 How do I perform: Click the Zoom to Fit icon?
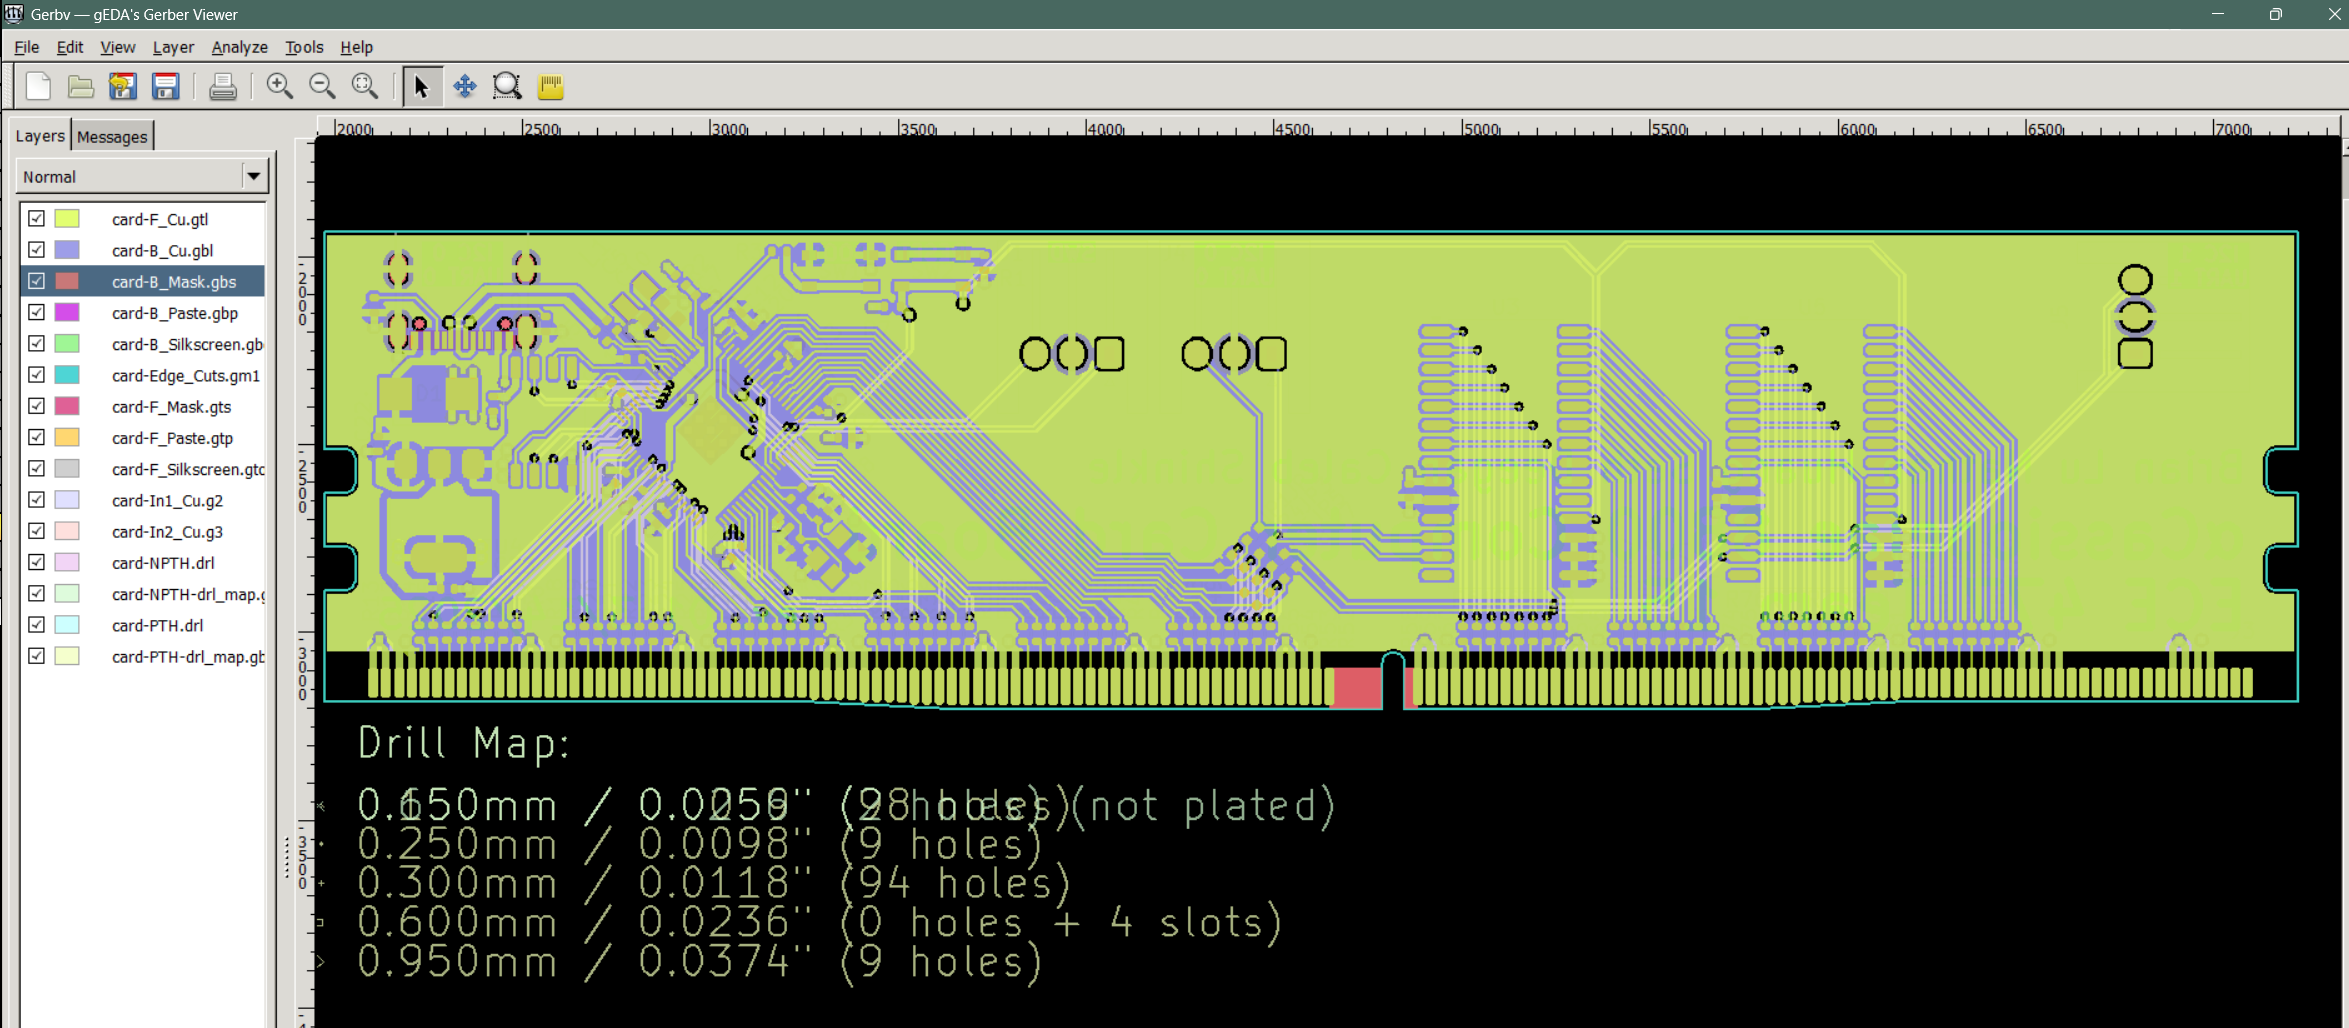pos(365,87)
